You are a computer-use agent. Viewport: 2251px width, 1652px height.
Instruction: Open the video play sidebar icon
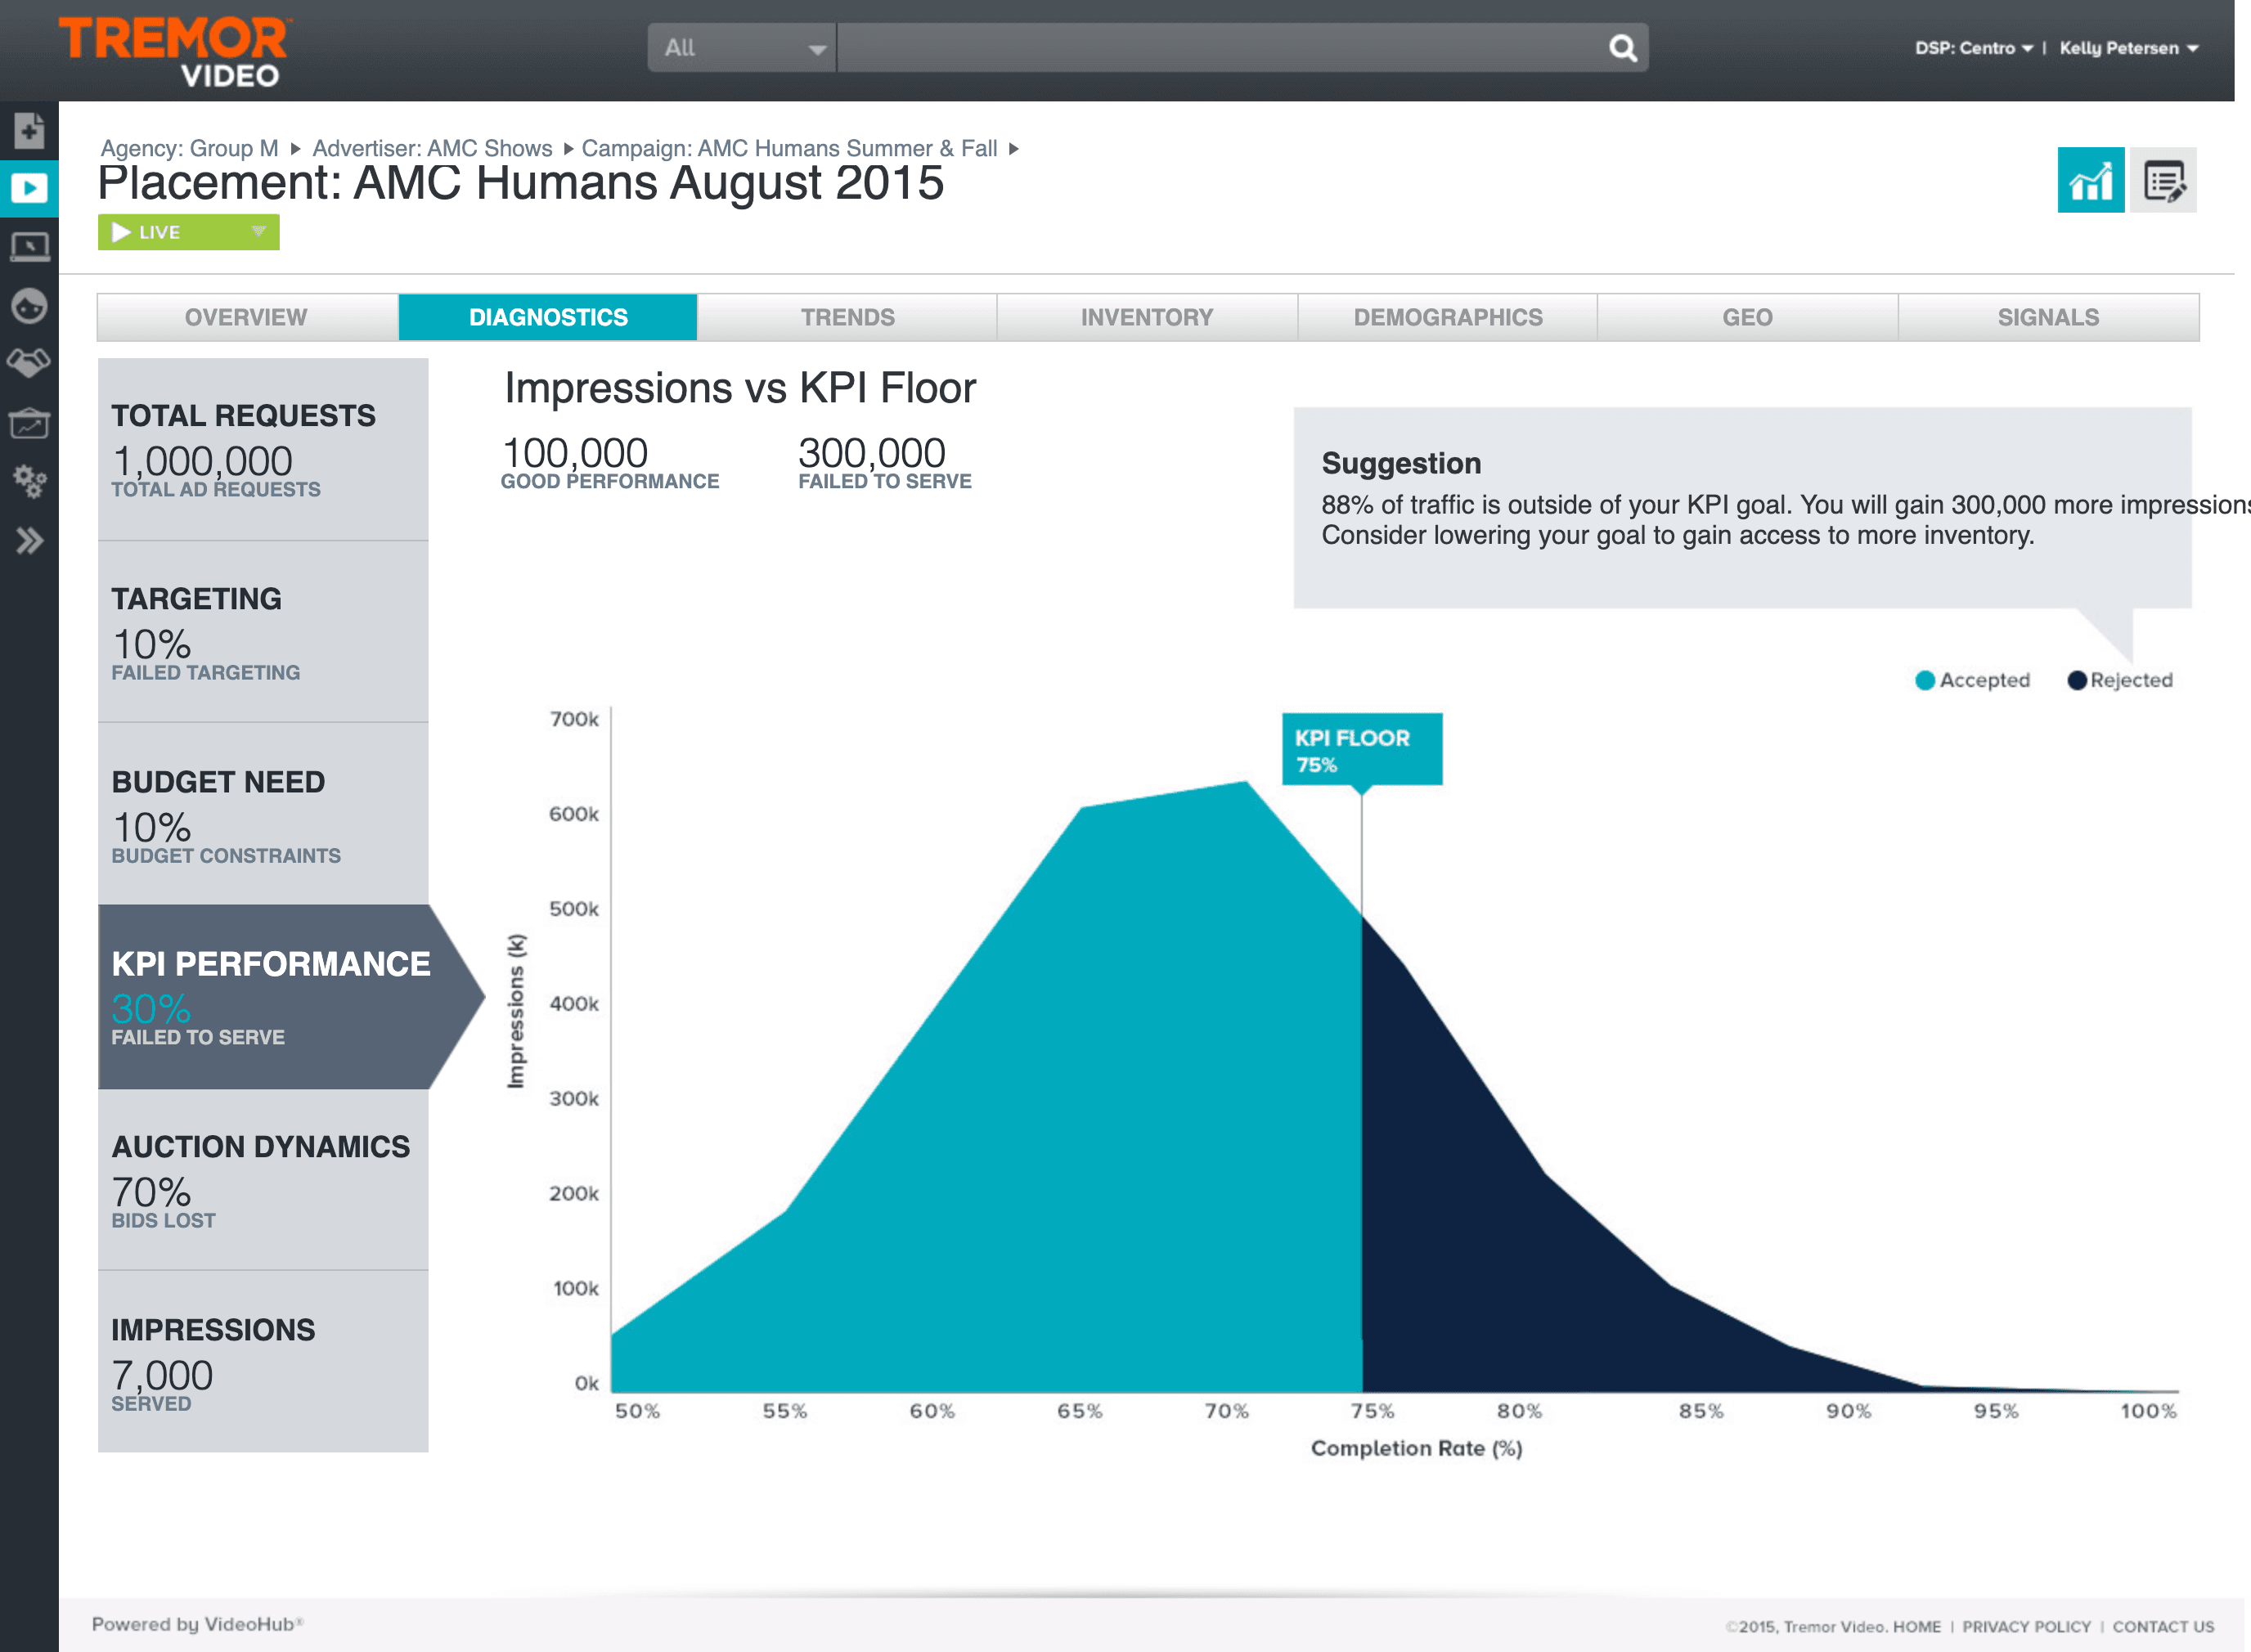point(29,188)
